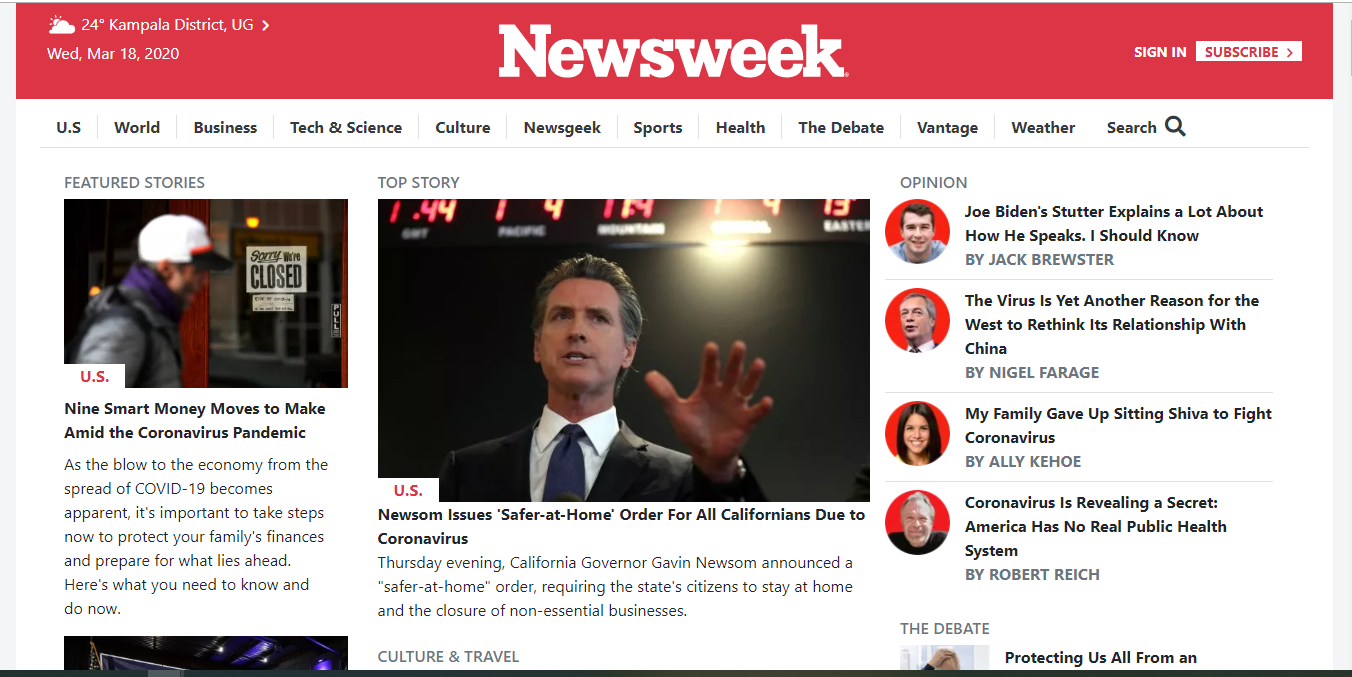The width and height of the screenshot is (1352, 677).
Task: Click the cloudy weather icon in header
Action: [61, 25]
